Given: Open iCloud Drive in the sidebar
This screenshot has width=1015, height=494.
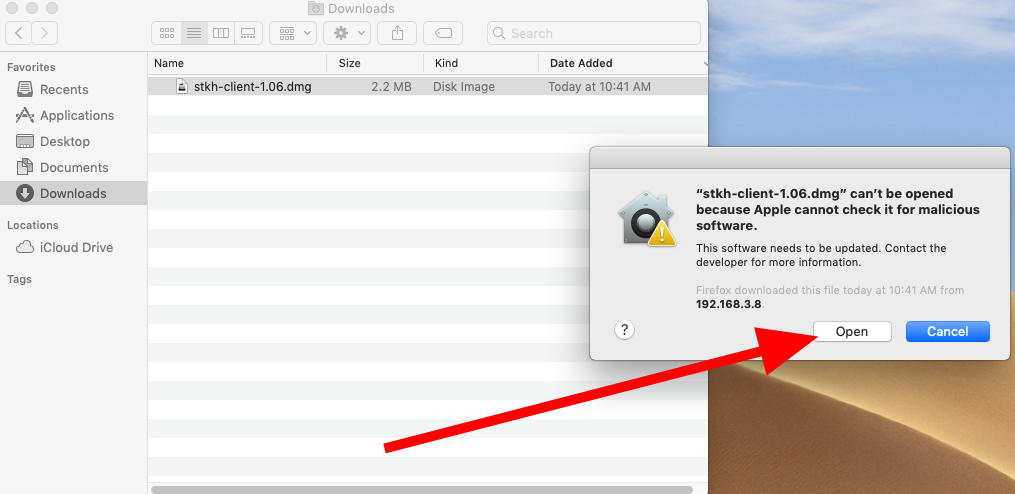Looking at the screenshot, I should 65,247.
